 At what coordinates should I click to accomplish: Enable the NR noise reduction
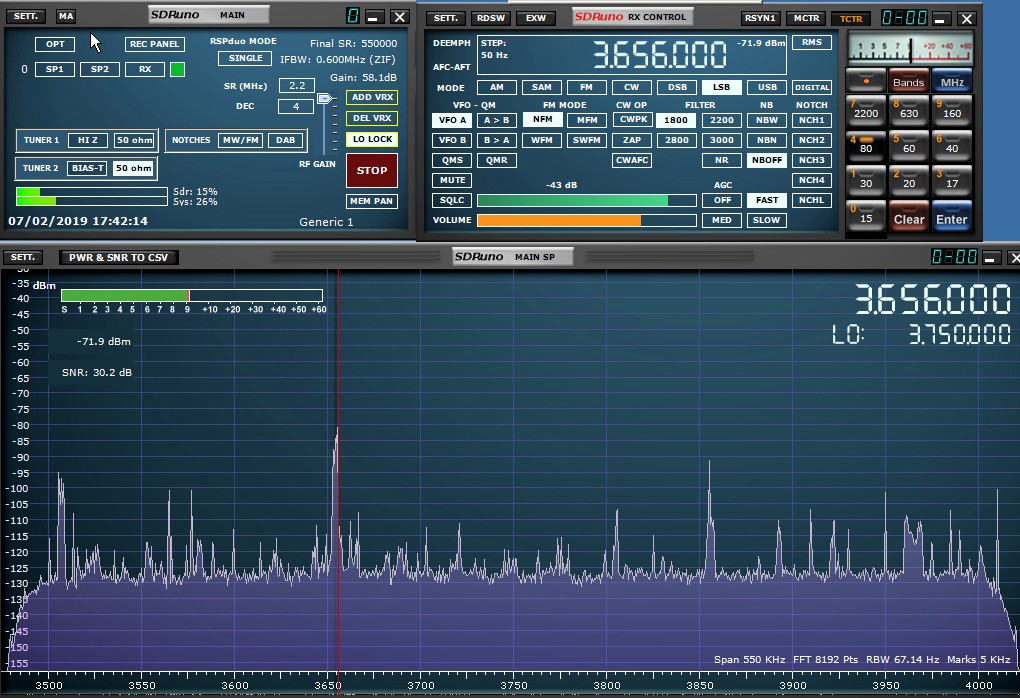click(722, 160)
